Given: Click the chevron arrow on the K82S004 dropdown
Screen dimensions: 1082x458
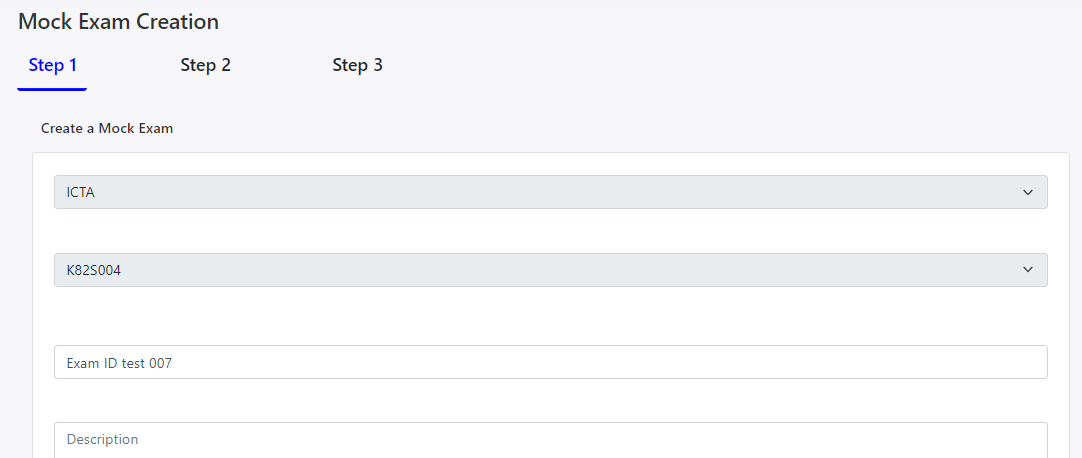Looking at the screenshot, I should coord(1028,270).
